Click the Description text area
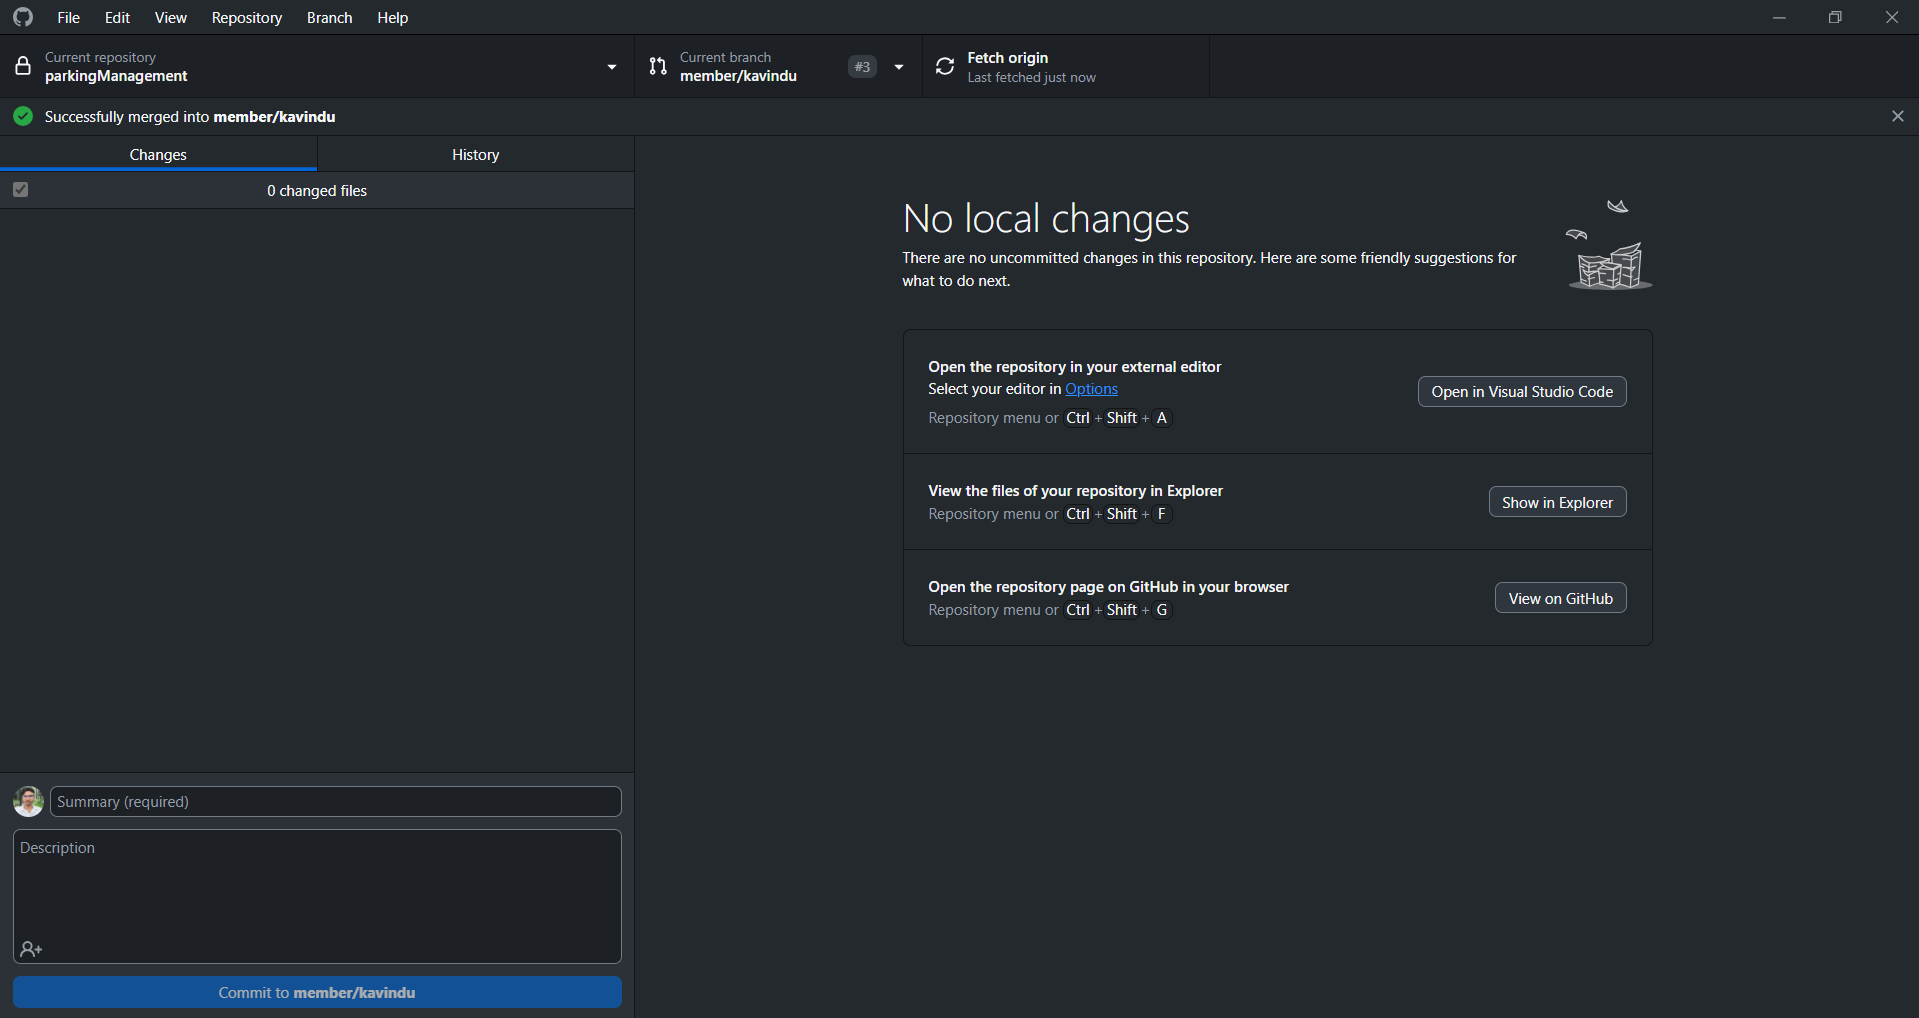 317,885
